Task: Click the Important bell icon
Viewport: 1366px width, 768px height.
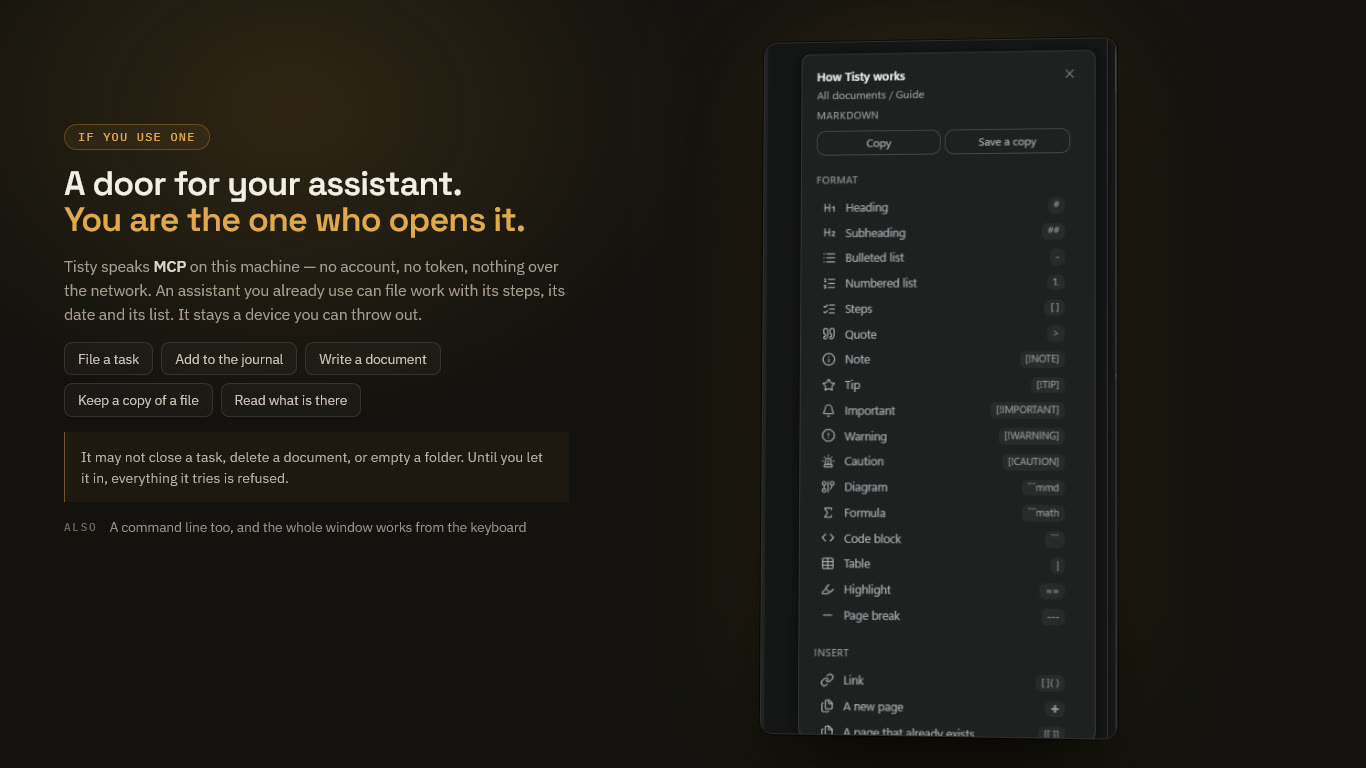Action: pyautogui.click(x=828, y=411)
